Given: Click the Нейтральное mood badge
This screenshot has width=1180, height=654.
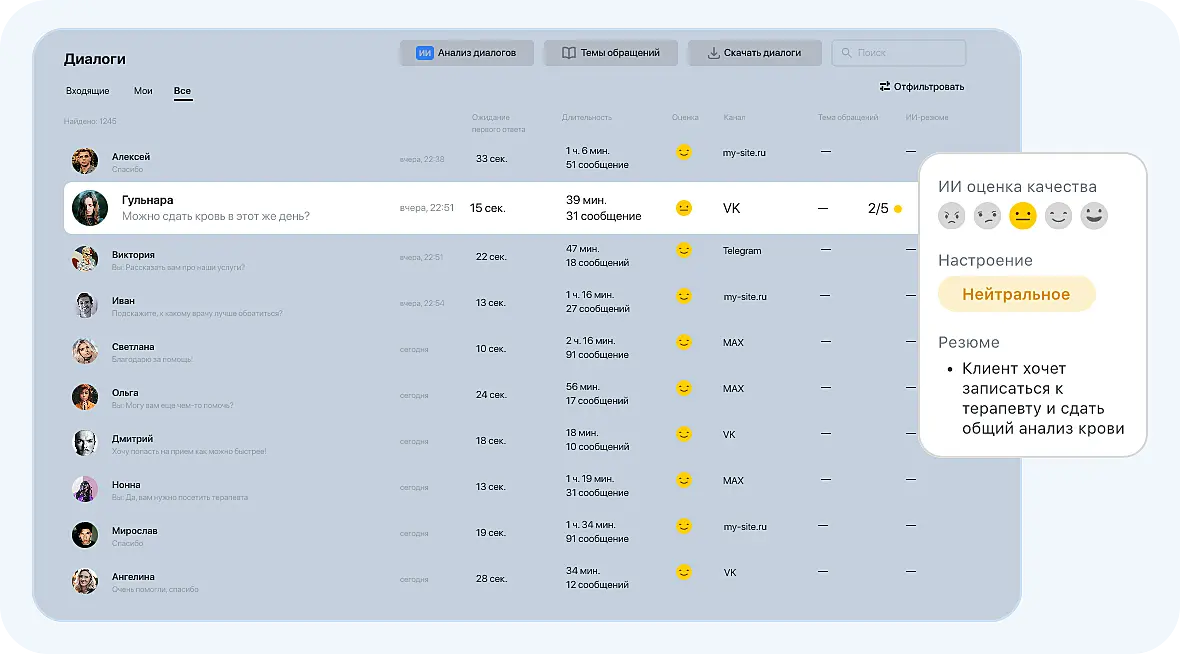Looking at the screenshot, I should tap(1016, 294).
